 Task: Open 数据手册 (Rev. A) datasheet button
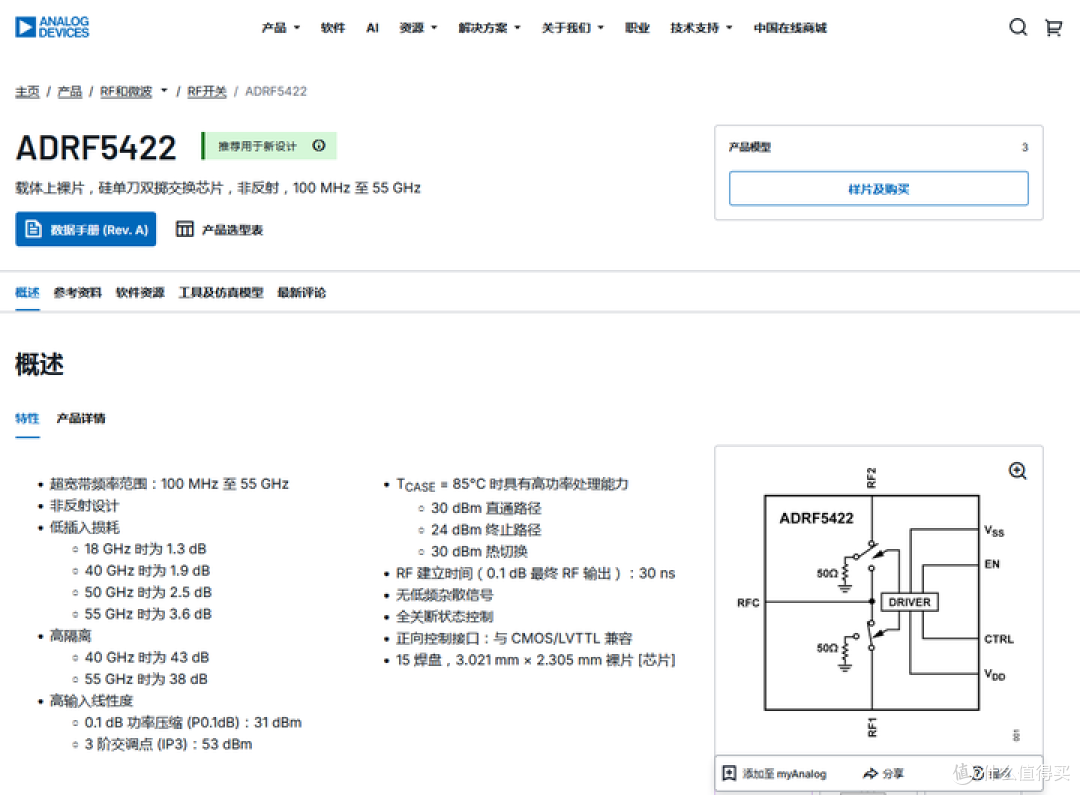coord(85,229)
